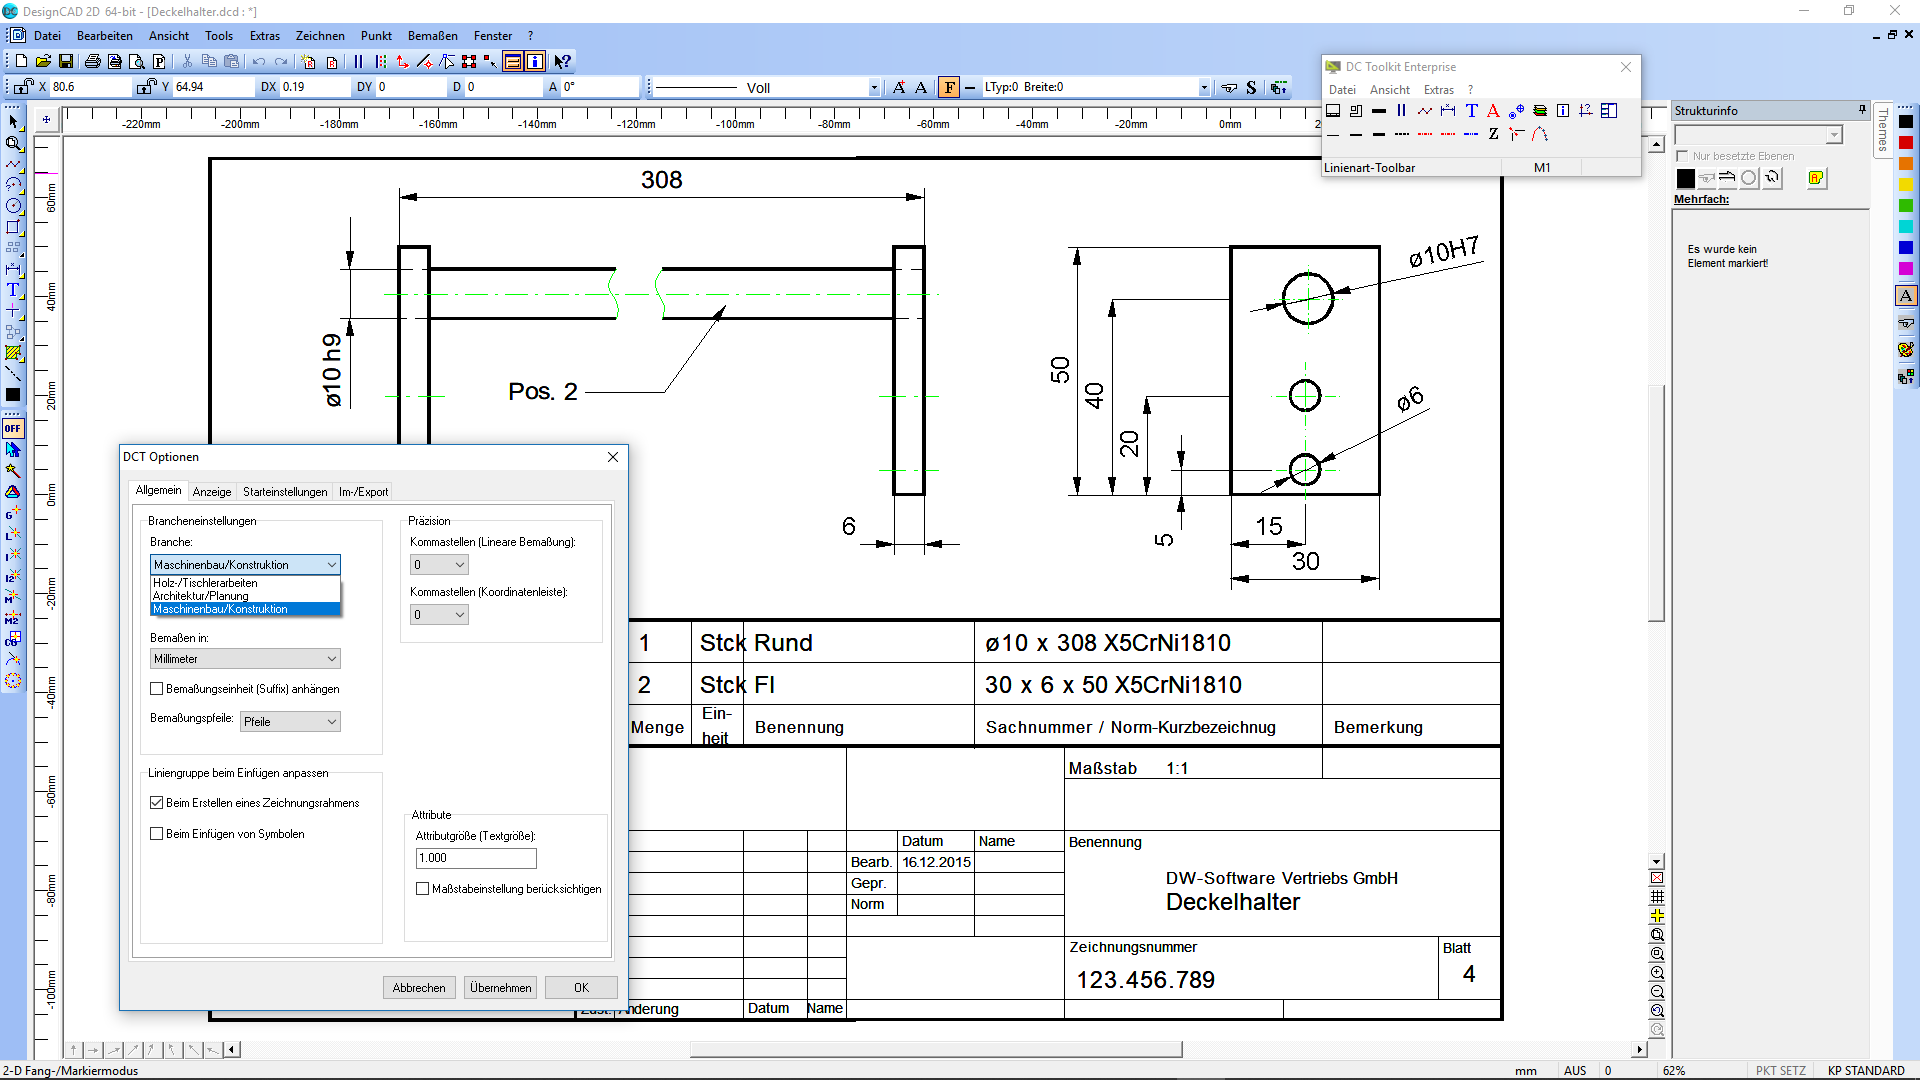Open the Bemaßungspfeile 'Pfeile' dropdown
The height and width of the screenshot is (1080, 1920).
tap(290, 722)
